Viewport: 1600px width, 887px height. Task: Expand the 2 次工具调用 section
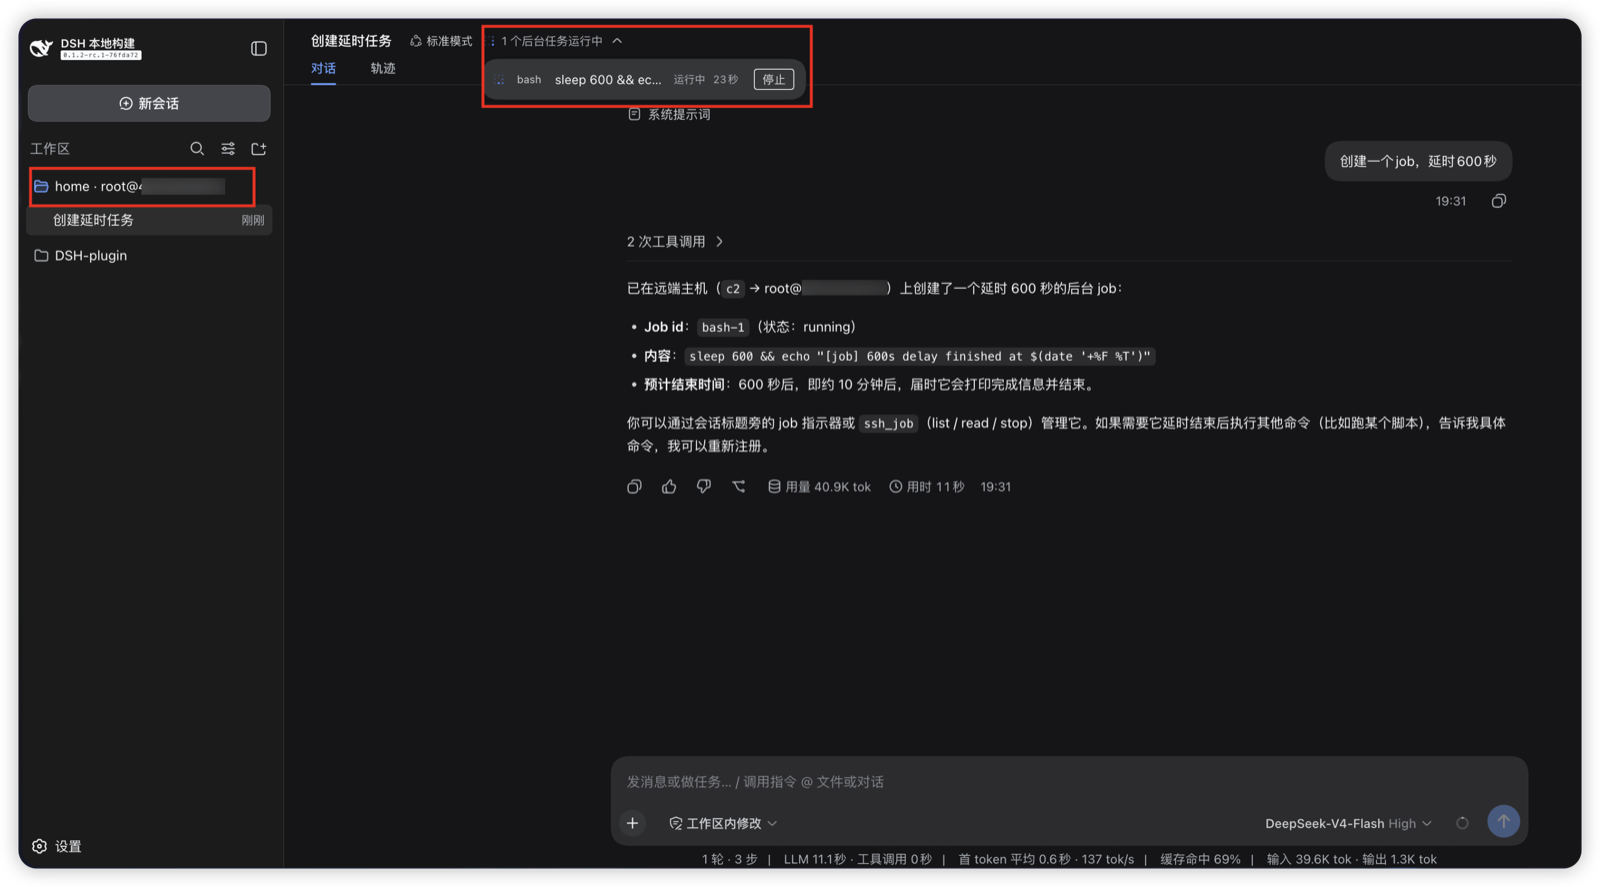[675, 241]
